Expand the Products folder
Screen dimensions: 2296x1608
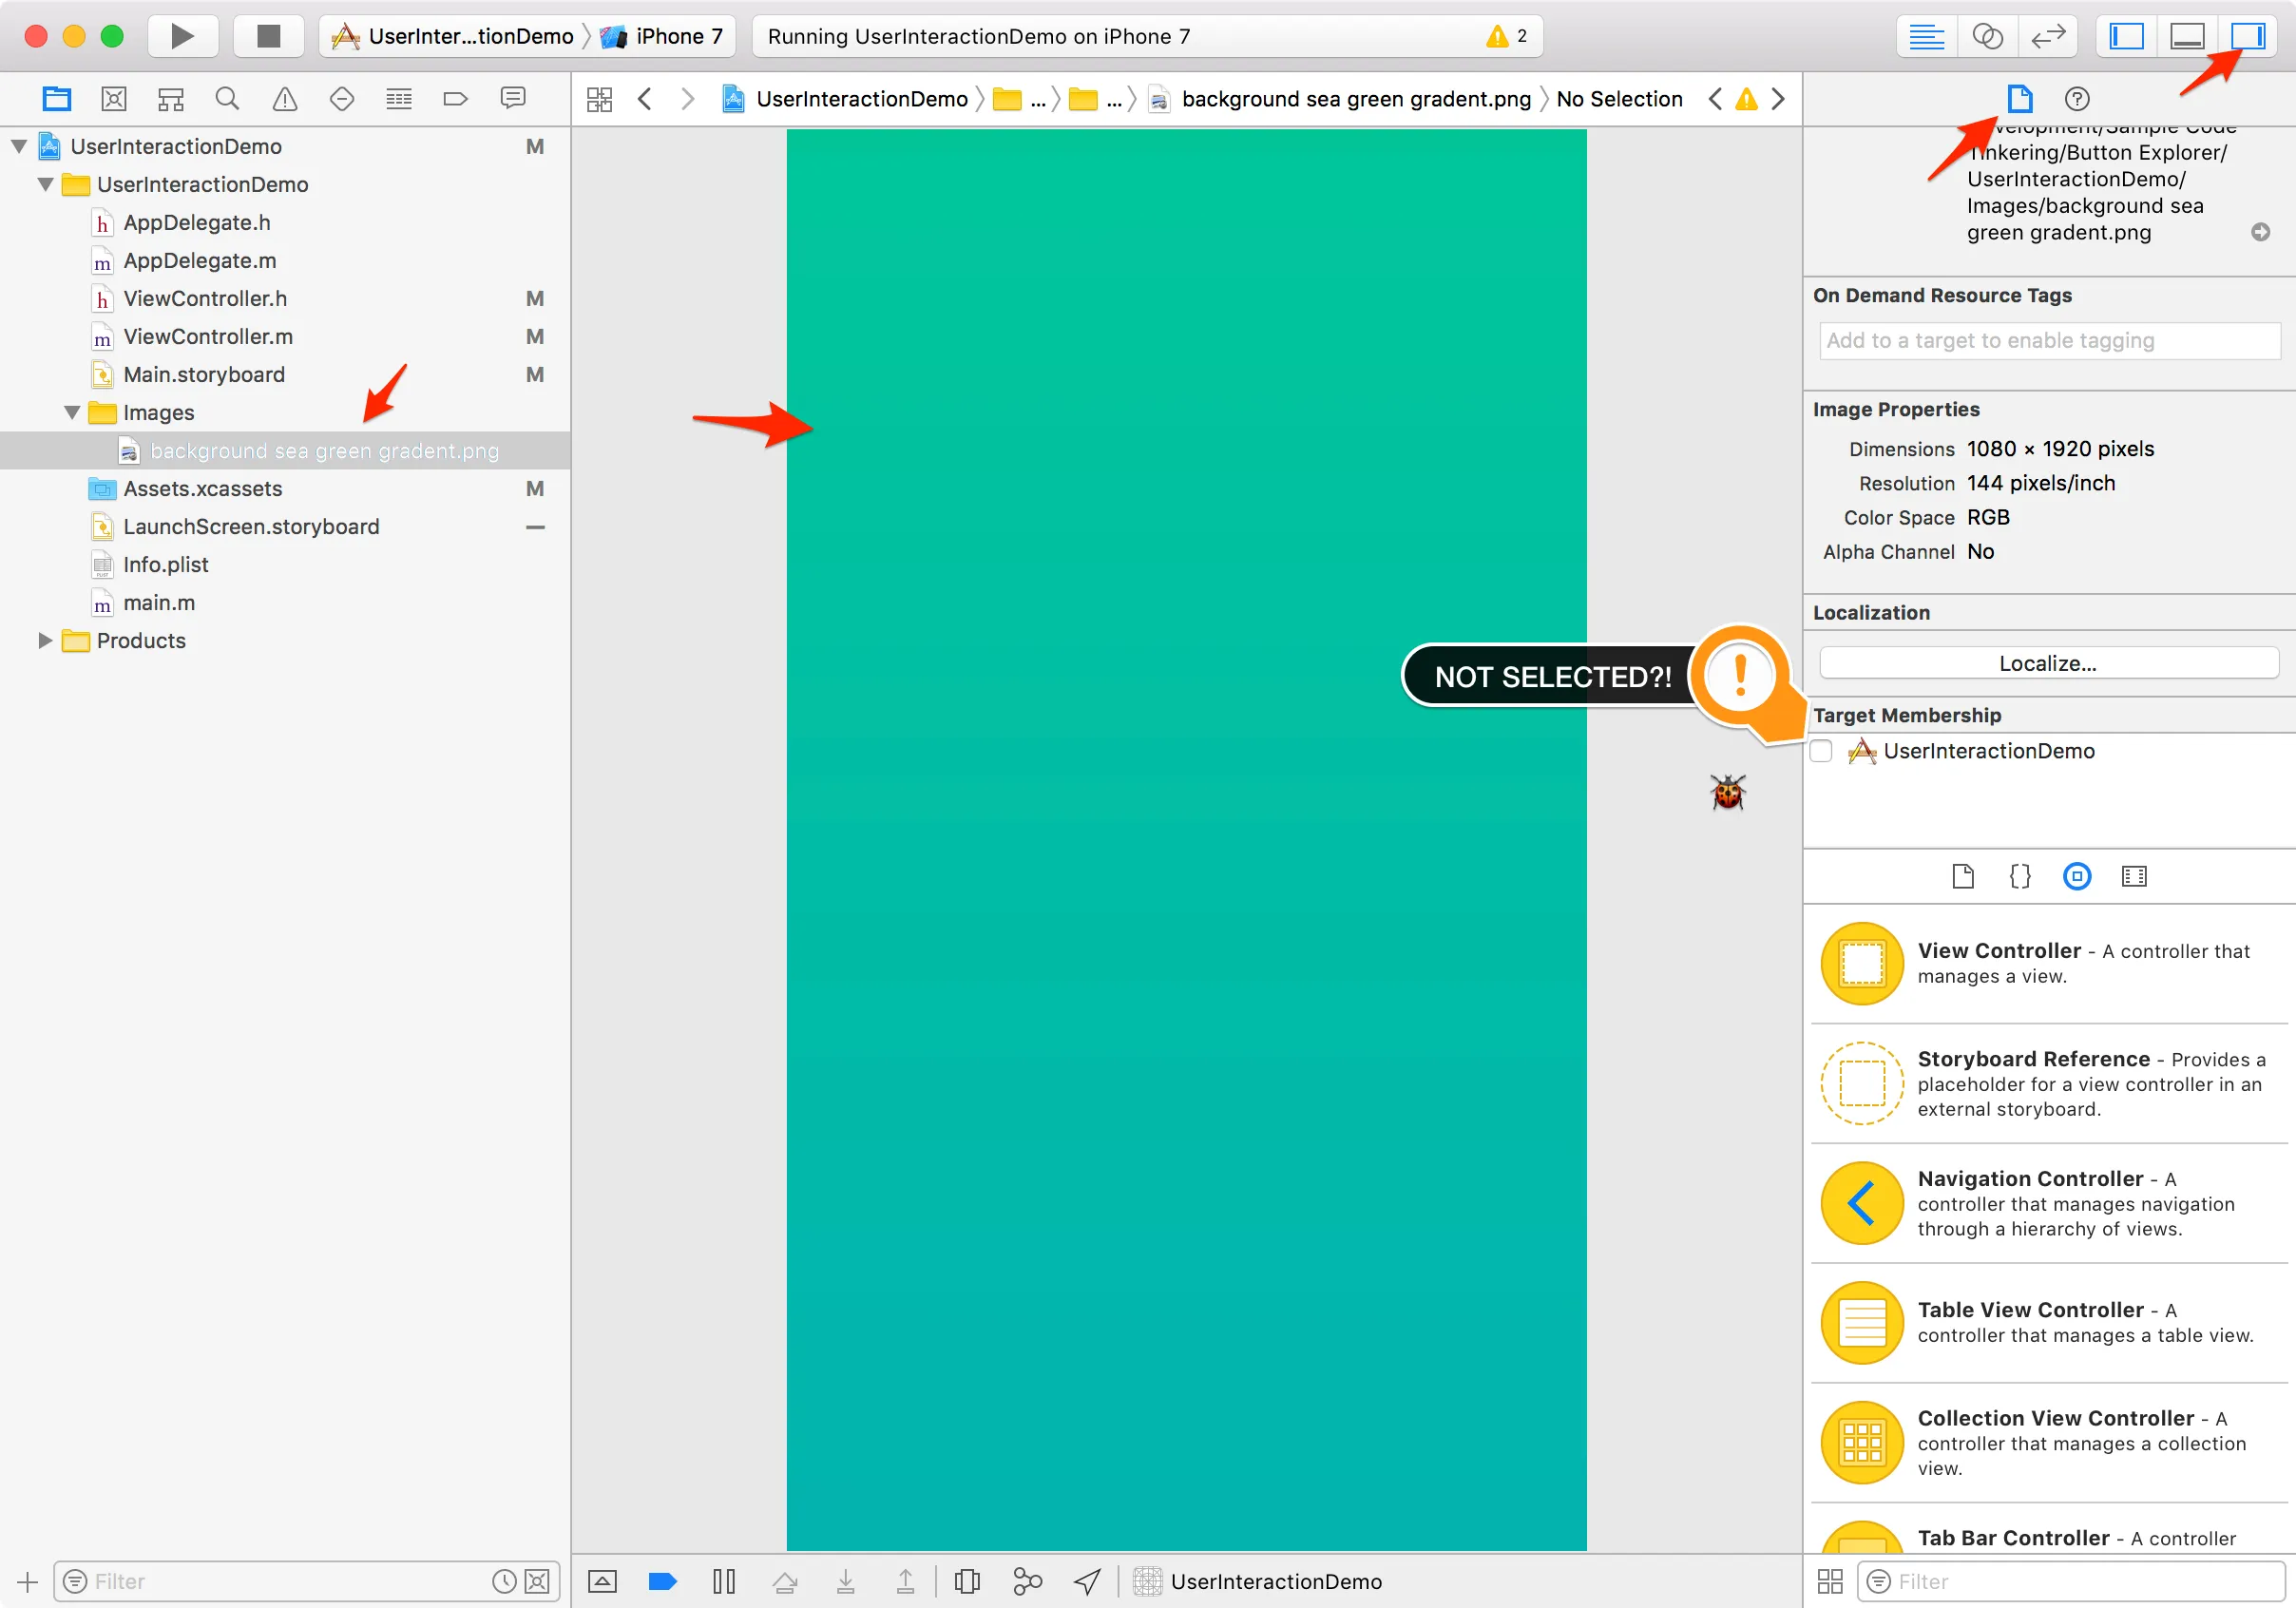tap(45, 640)
